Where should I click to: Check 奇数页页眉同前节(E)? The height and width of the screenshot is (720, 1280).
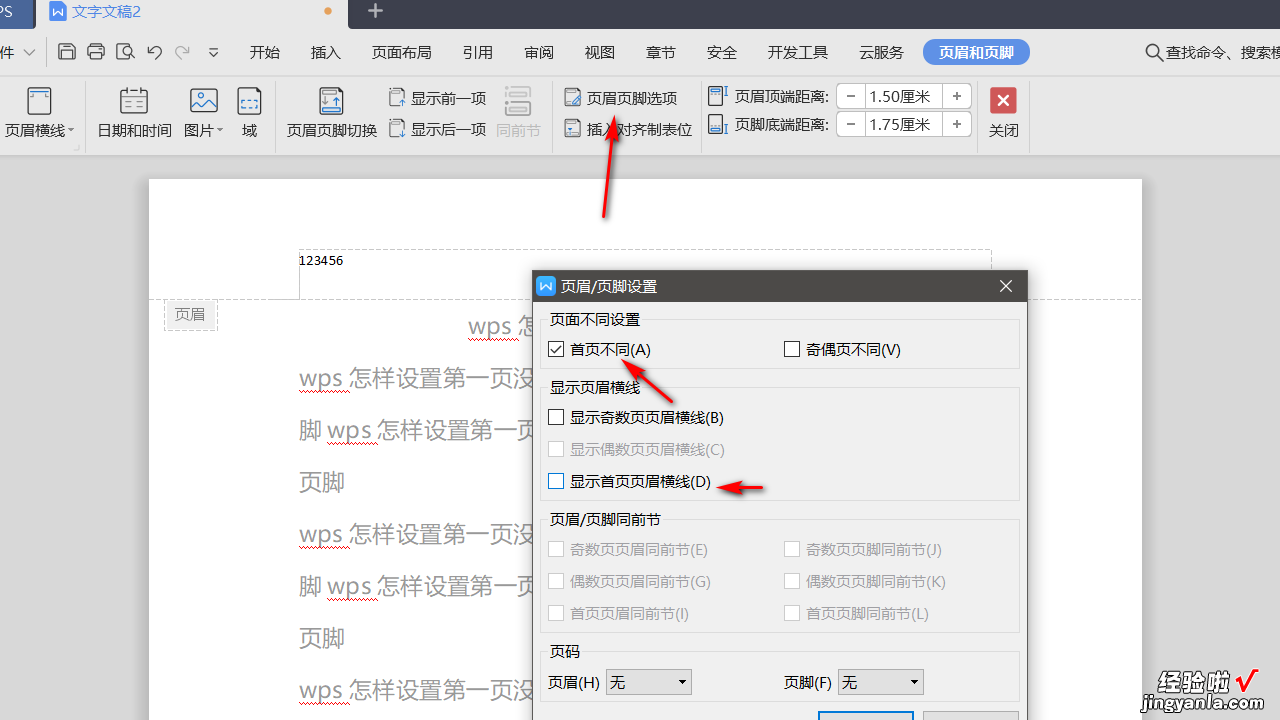(x=557, y=549)
